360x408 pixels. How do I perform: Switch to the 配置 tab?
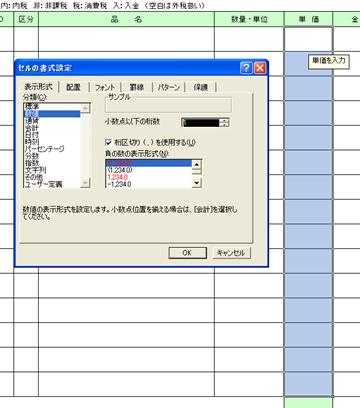tap(73, 87)
